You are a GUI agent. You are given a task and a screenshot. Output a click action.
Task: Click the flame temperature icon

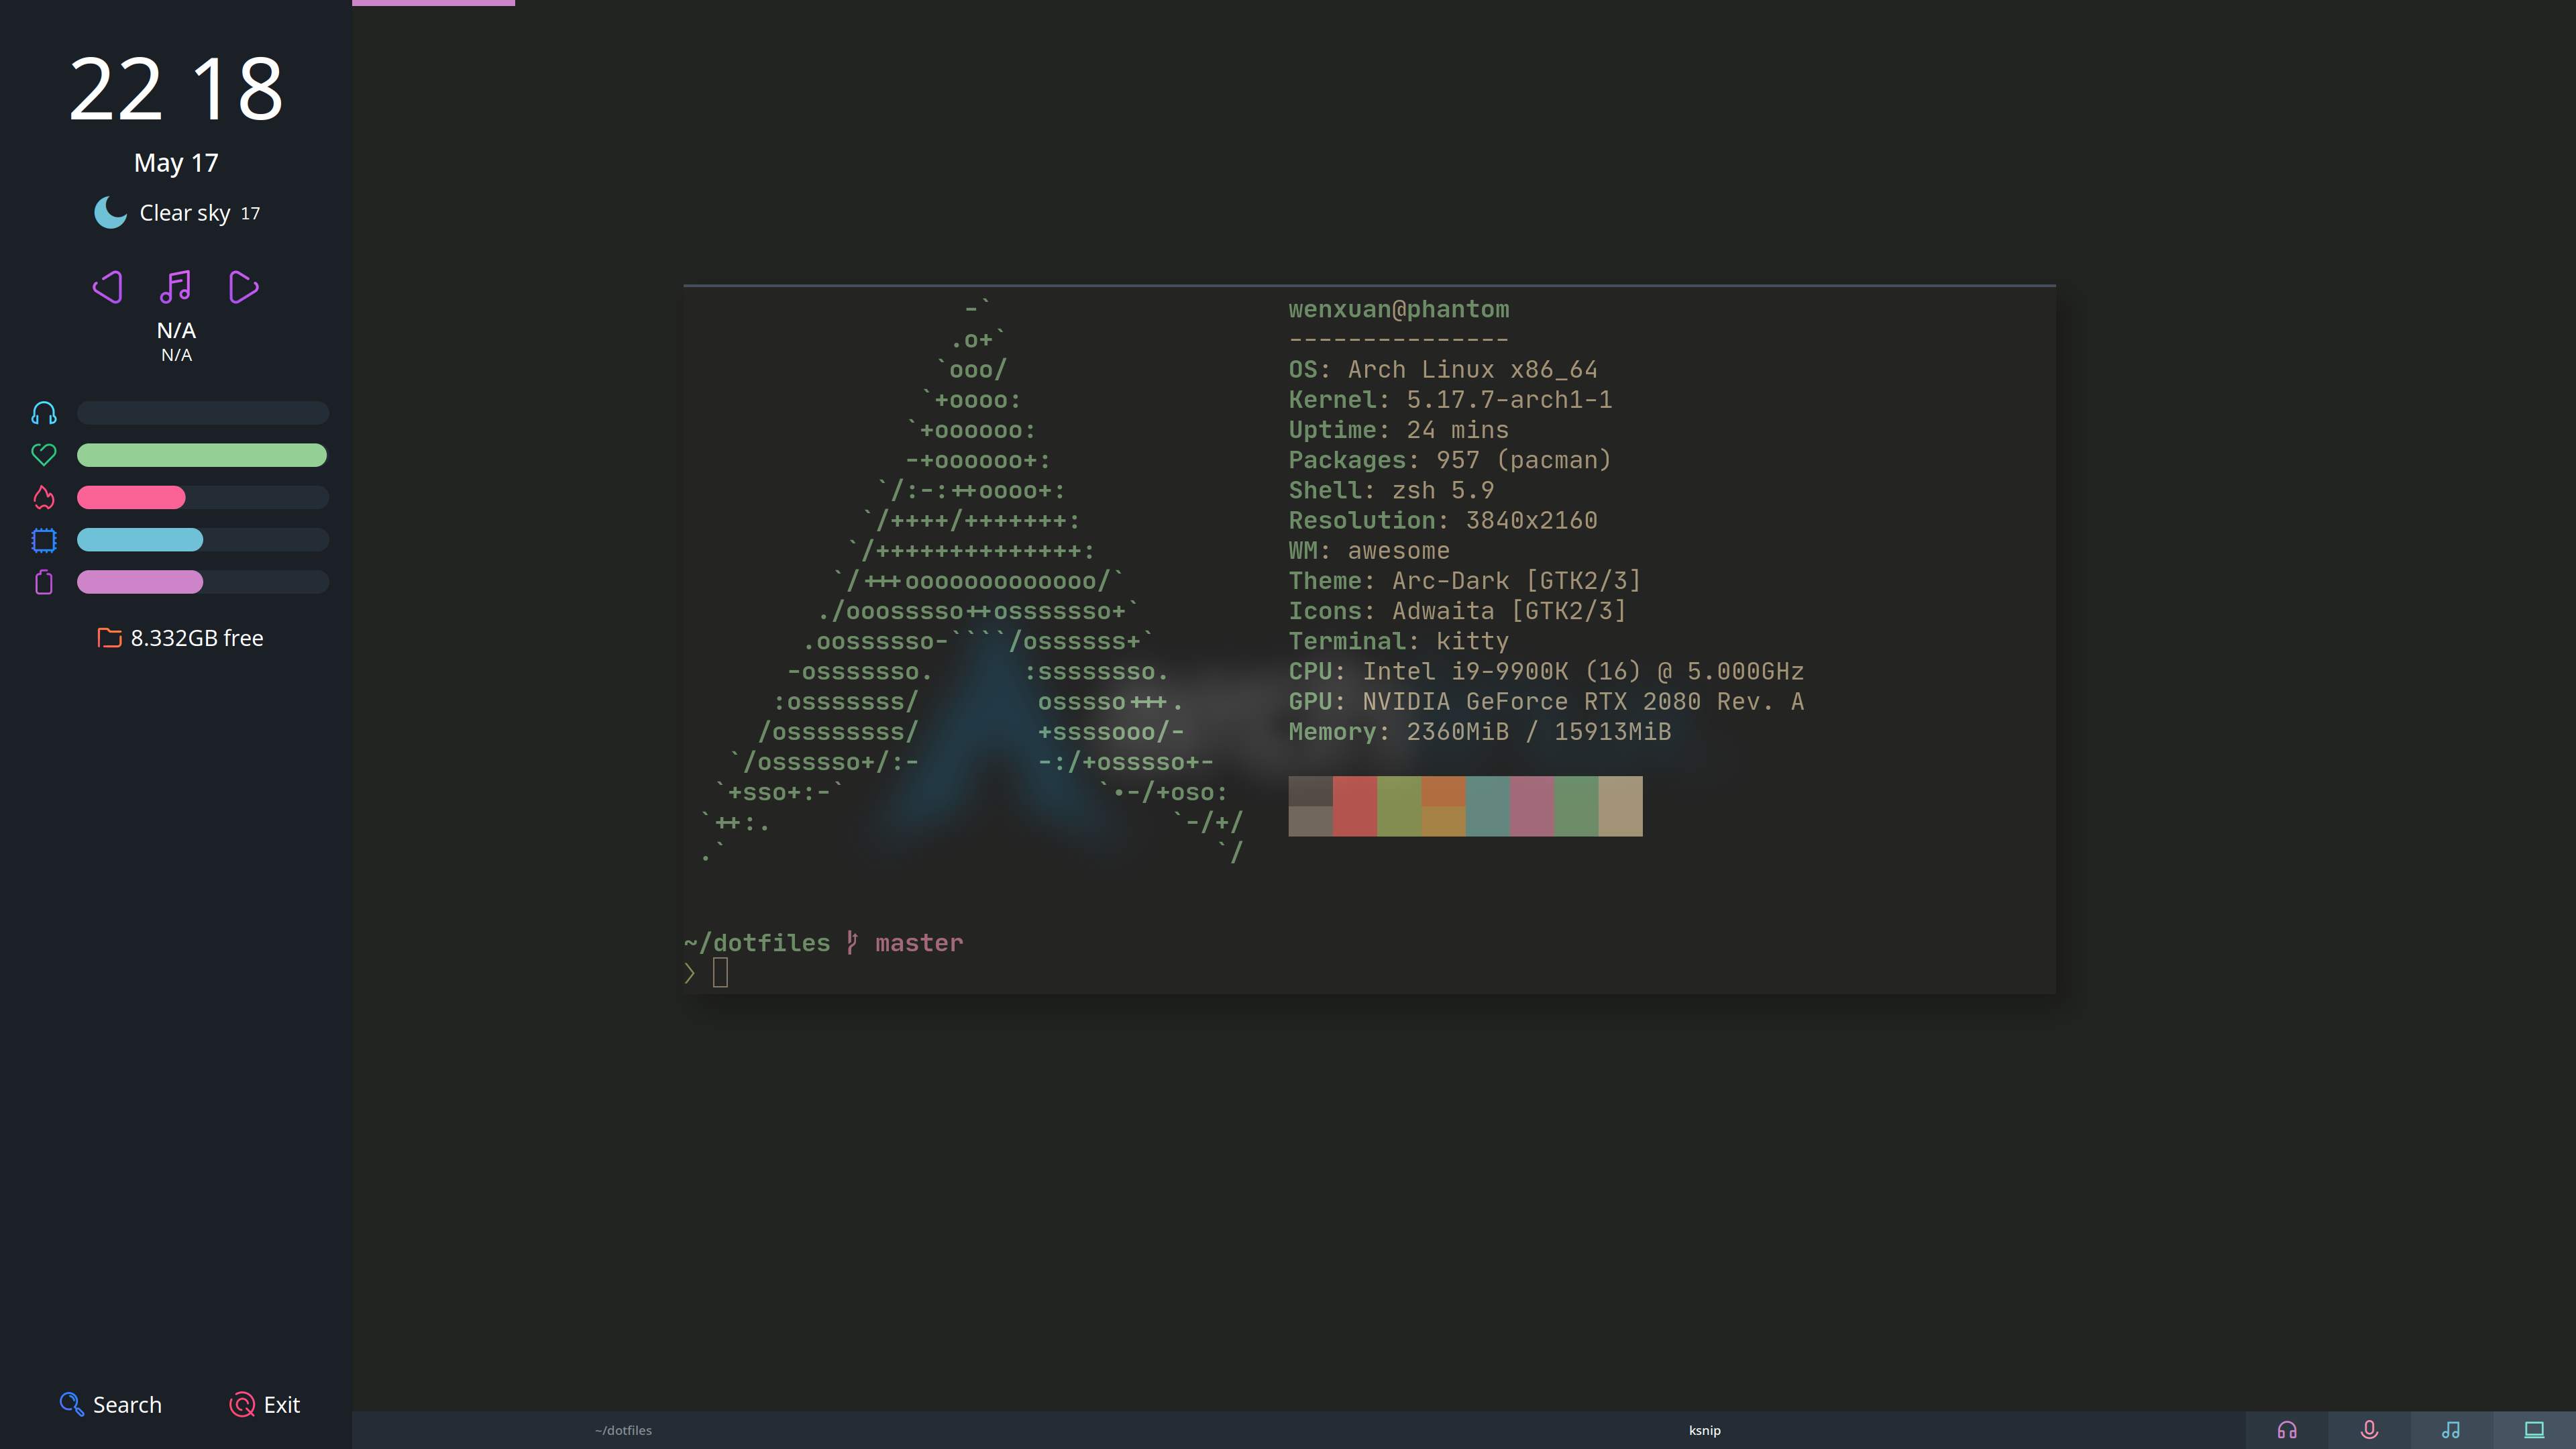(x=44, y=497)
